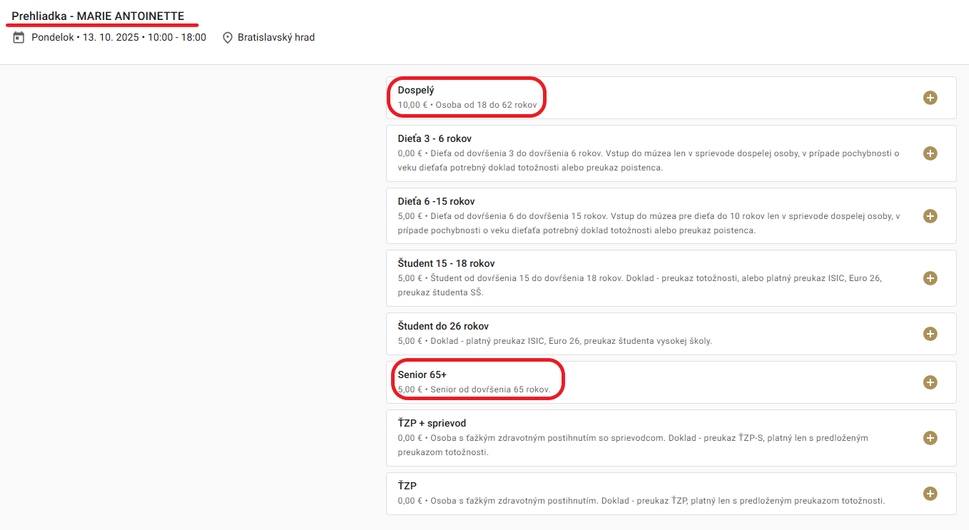This screenshot has height=530, width=969.
Task: Click the Prehliadka - MARIE ANTOINETTE title
Action: coord(98,16)
